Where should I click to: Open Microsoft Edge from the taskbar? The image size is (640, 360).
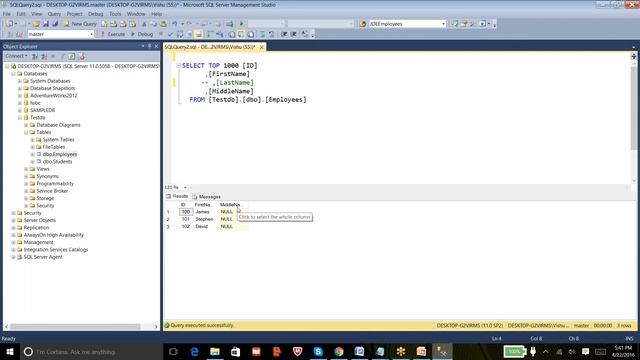click(x=194, y=351)
